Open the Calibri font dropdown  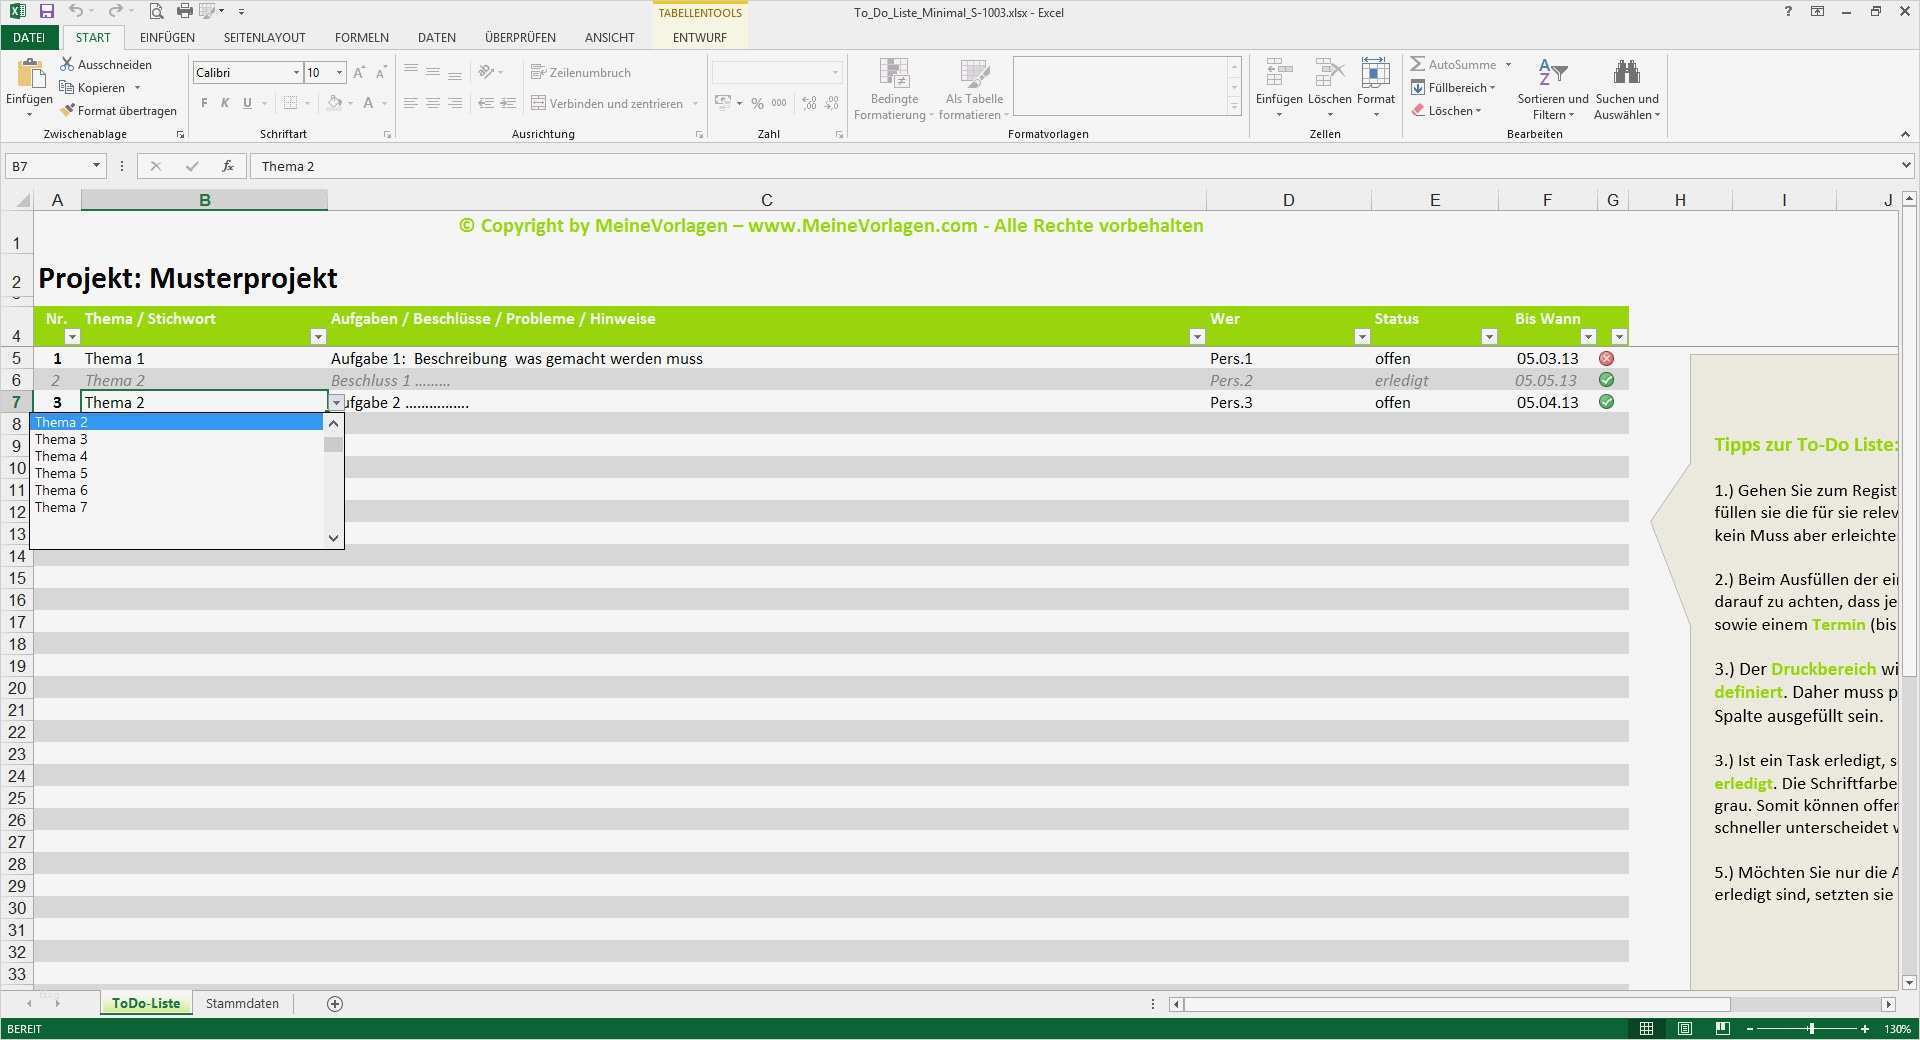(295, 72)
